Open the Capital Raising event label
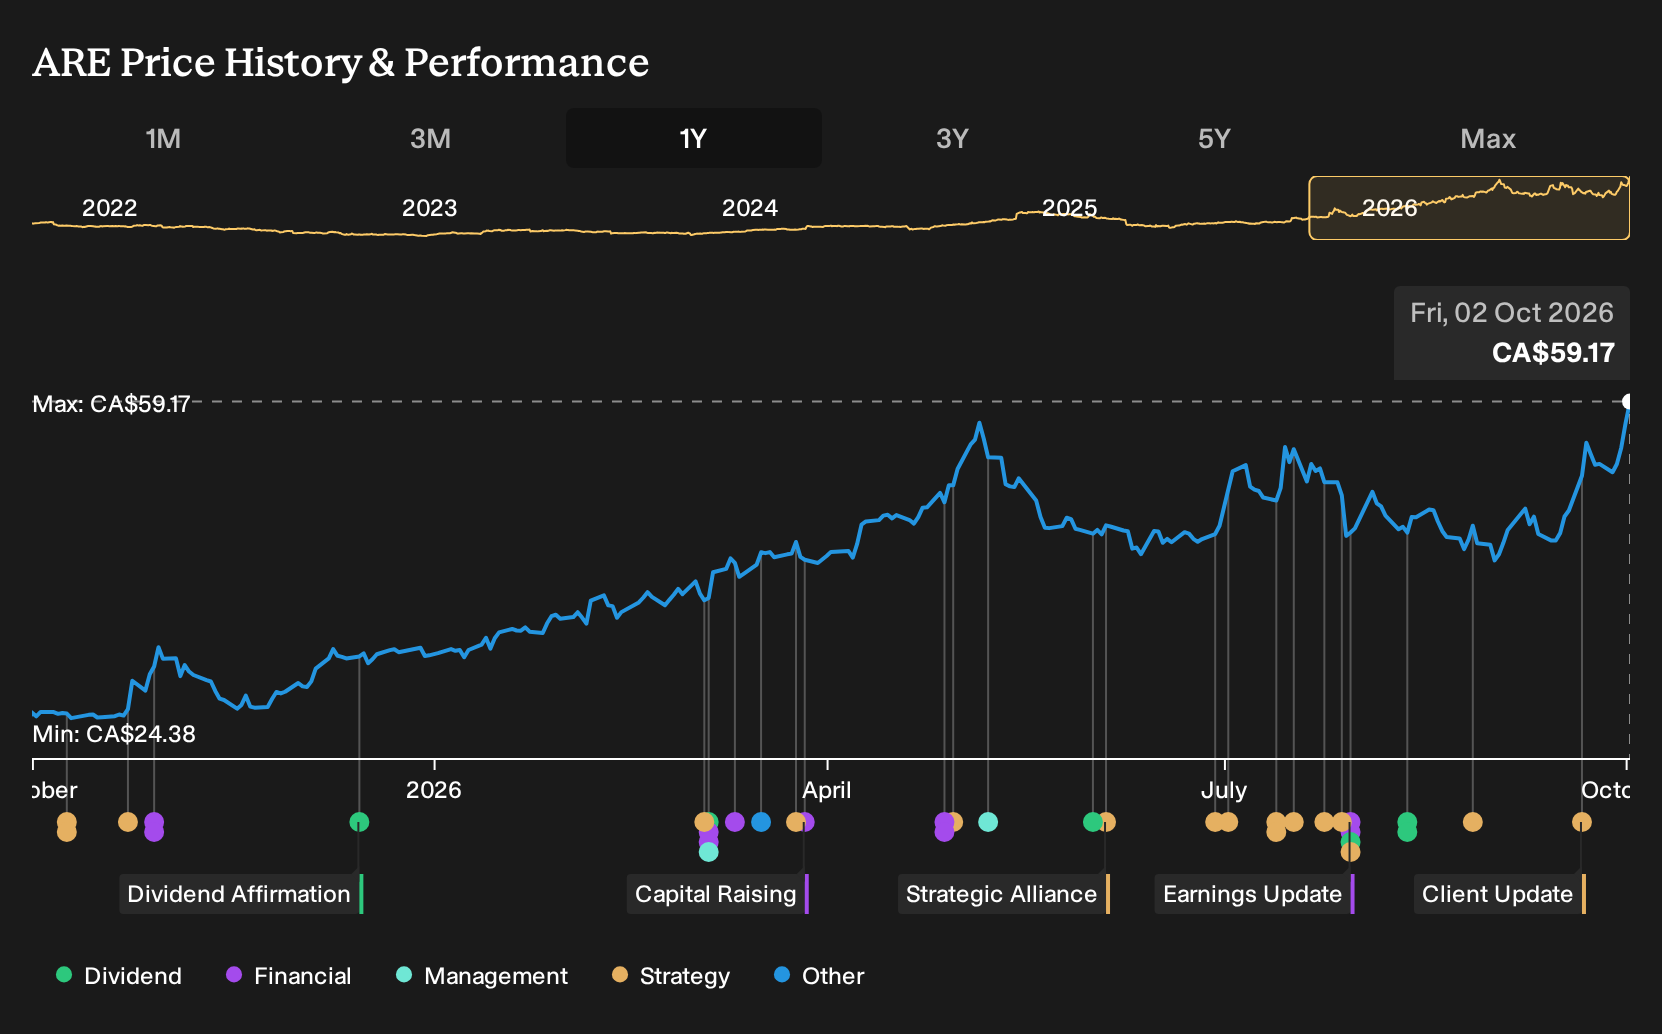This screenshot has height=1034, width=1662. [716, 894]
